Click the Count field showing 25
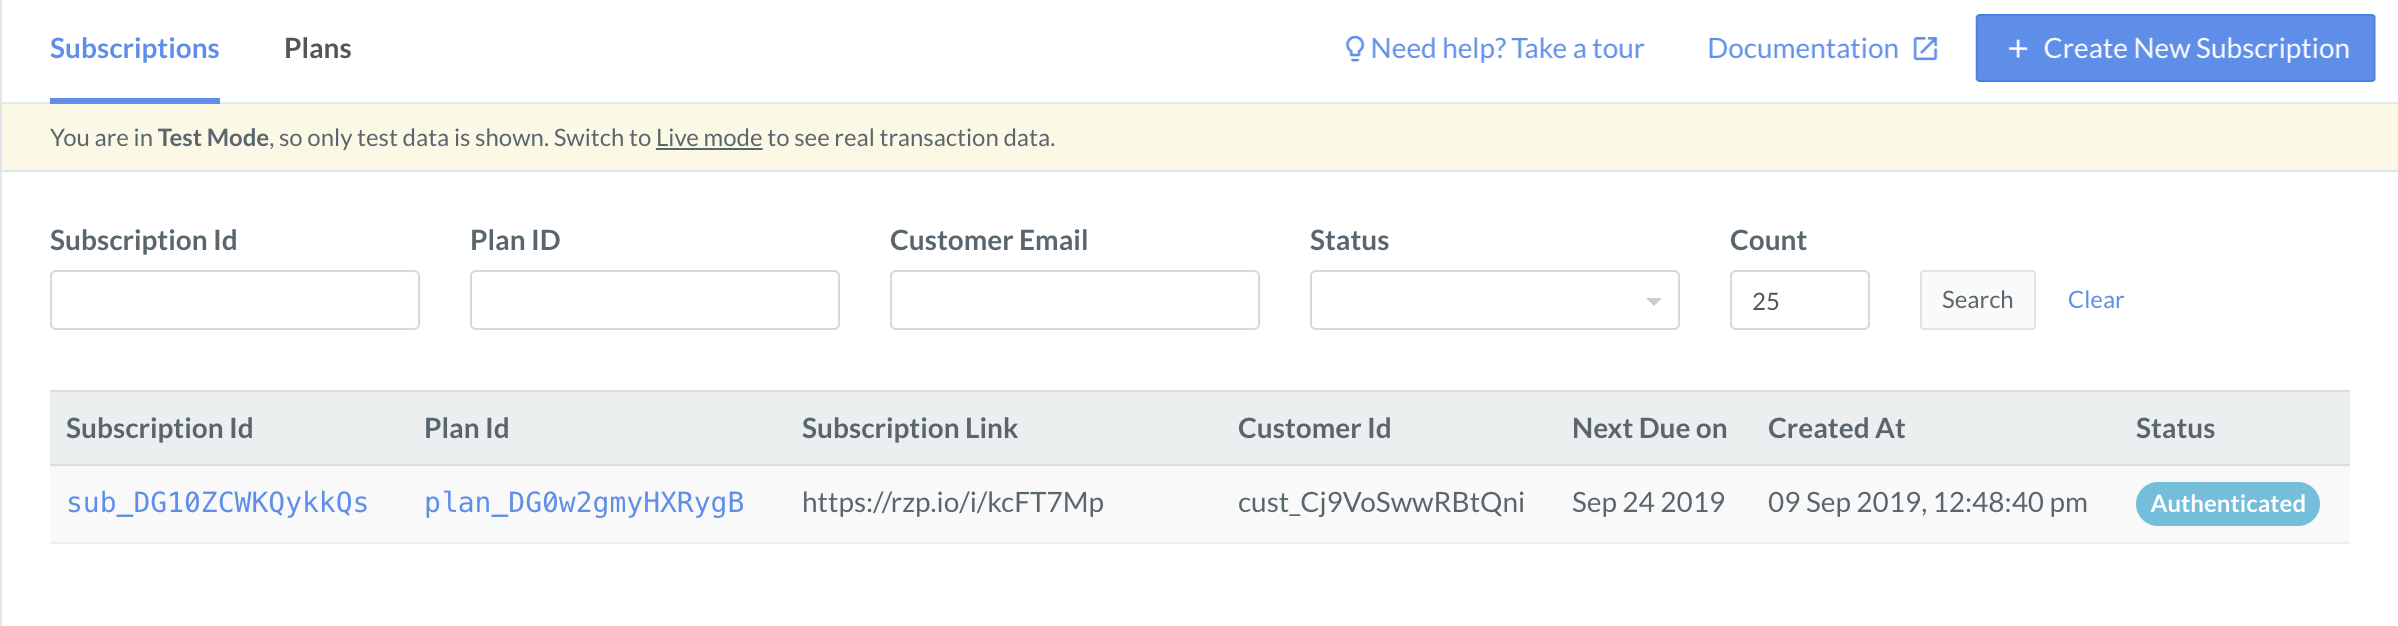This screenshot has height=626, width=2398. 1800,300
